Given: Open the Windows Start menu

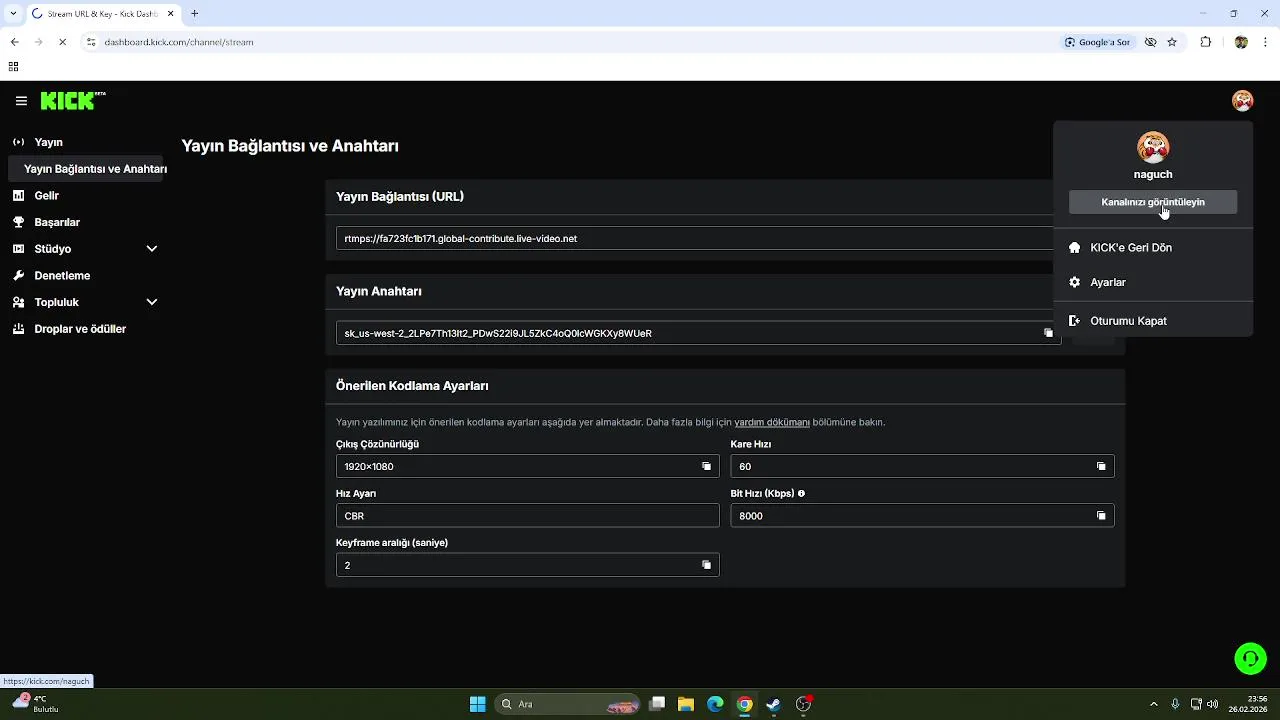Looking at the screenshot, I should click(x=478, y=704).
